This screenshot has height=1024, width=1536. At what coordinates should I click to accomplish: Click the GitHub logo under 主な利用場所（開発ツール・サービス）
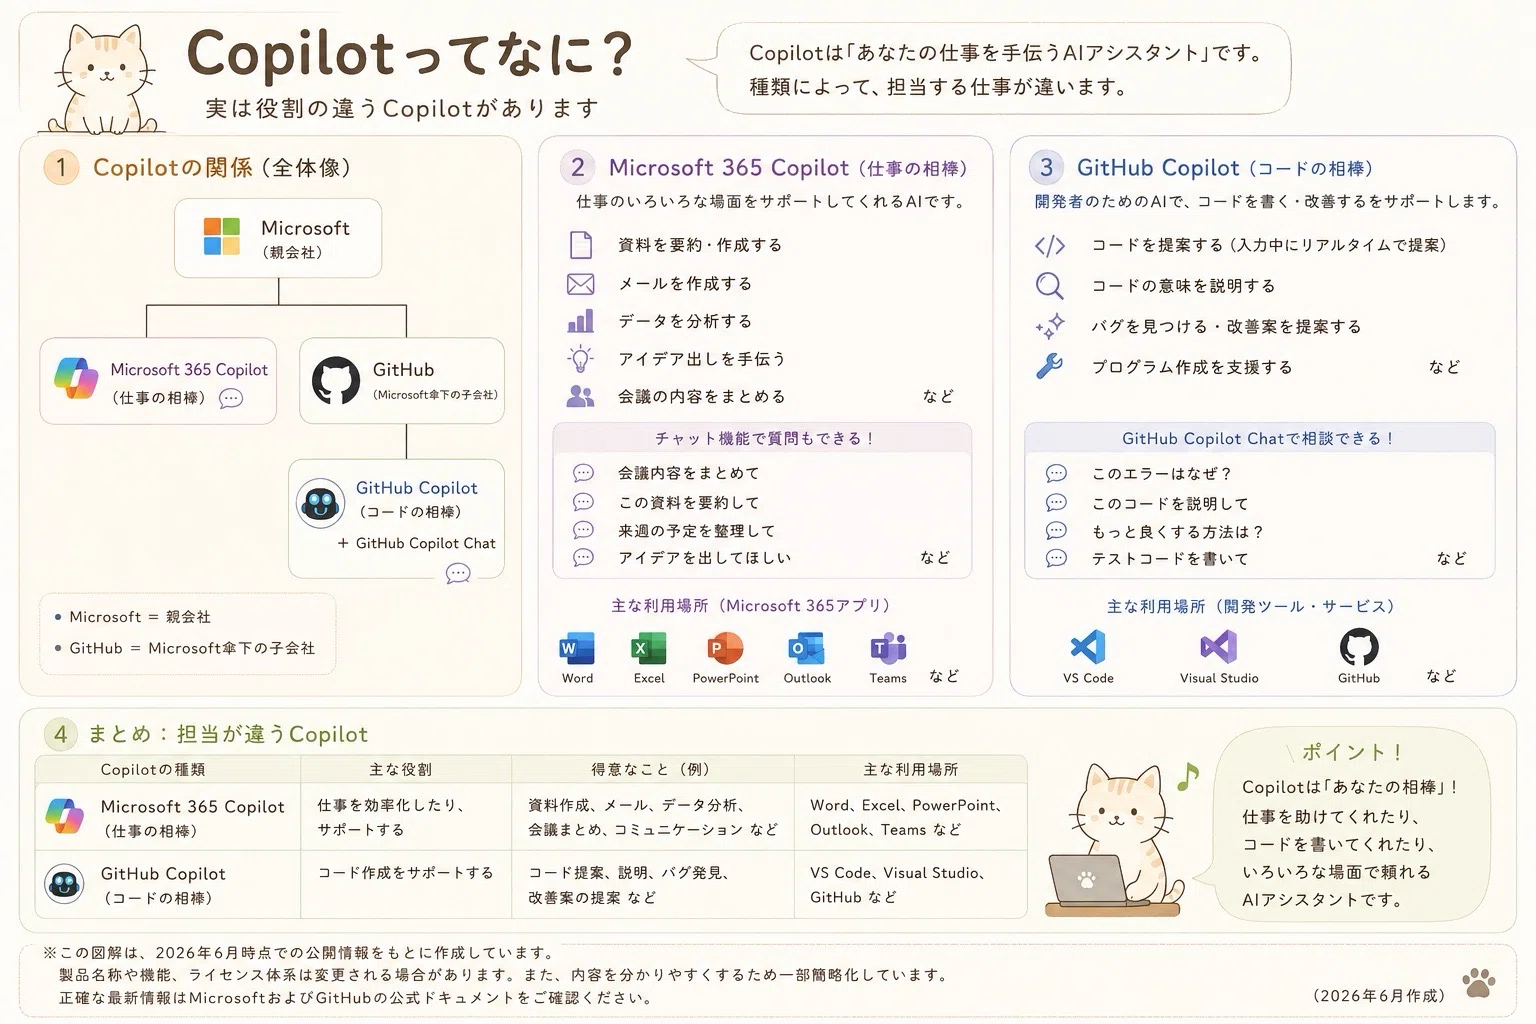[x=1359, y=648]
